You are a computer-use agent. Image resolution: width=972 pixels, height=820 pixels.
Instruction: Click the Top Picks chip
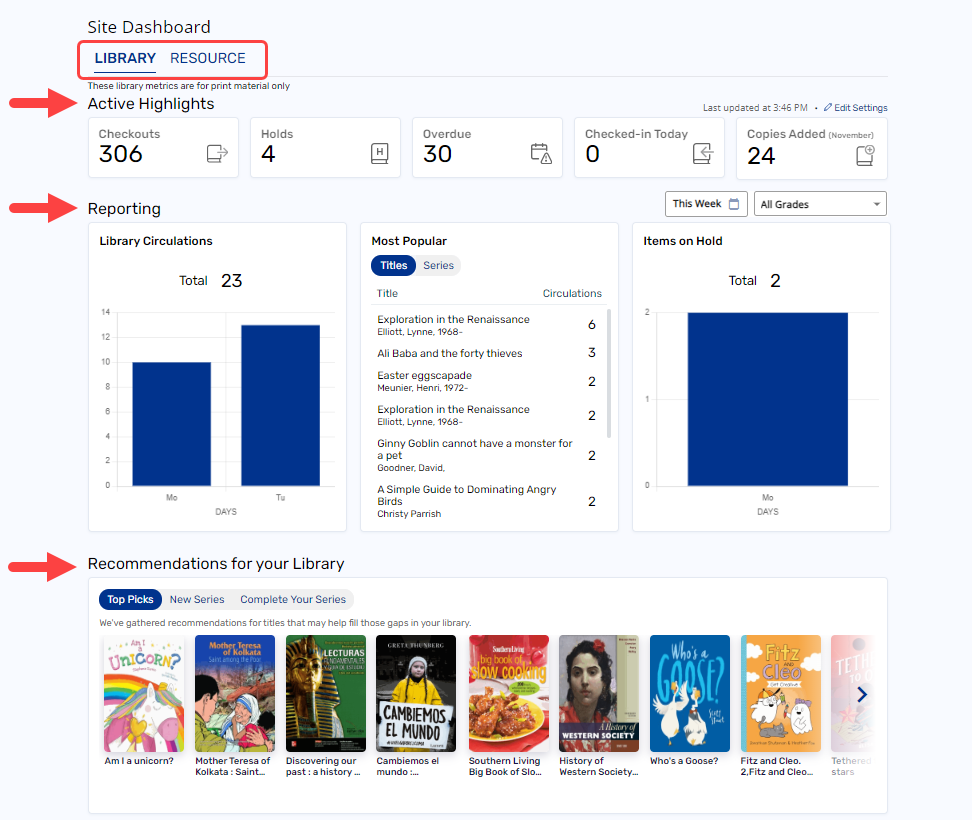click(x=130, y=599)
